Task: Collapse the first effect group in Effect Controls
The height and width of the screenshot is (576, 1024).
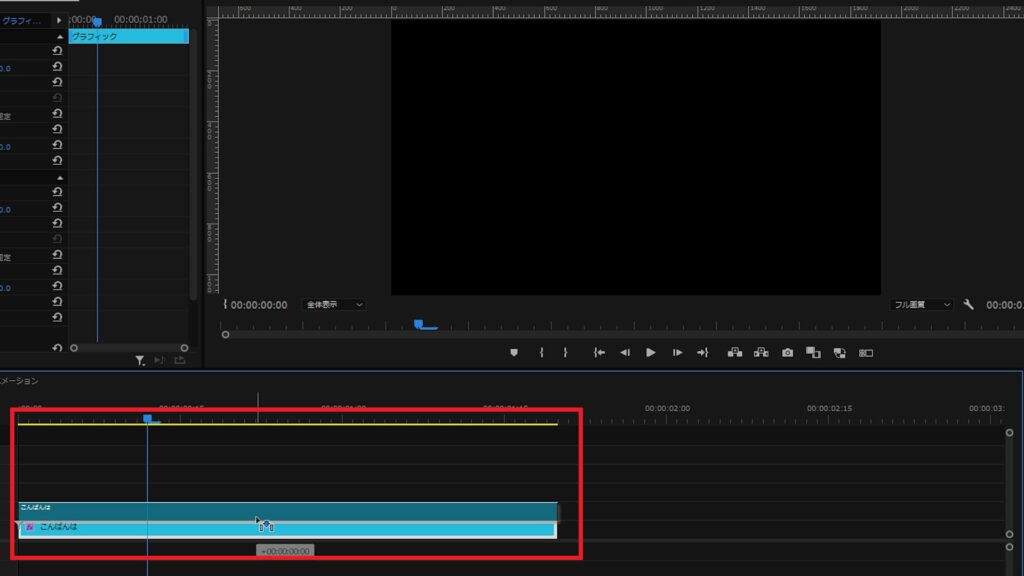Action: pos(60,37)
